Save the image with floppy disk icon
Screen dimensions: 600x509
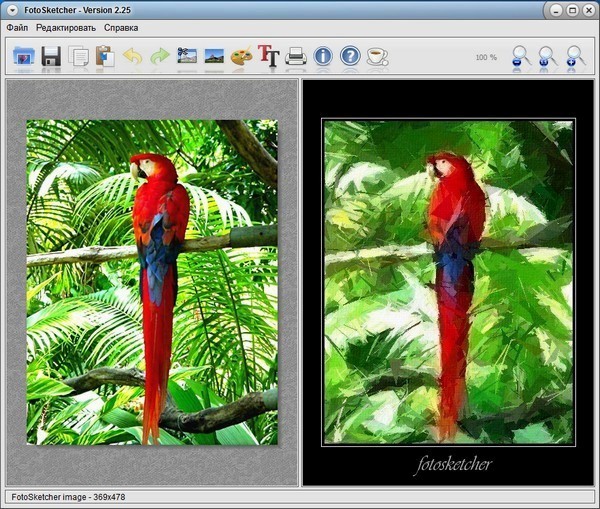click(51, 57)
